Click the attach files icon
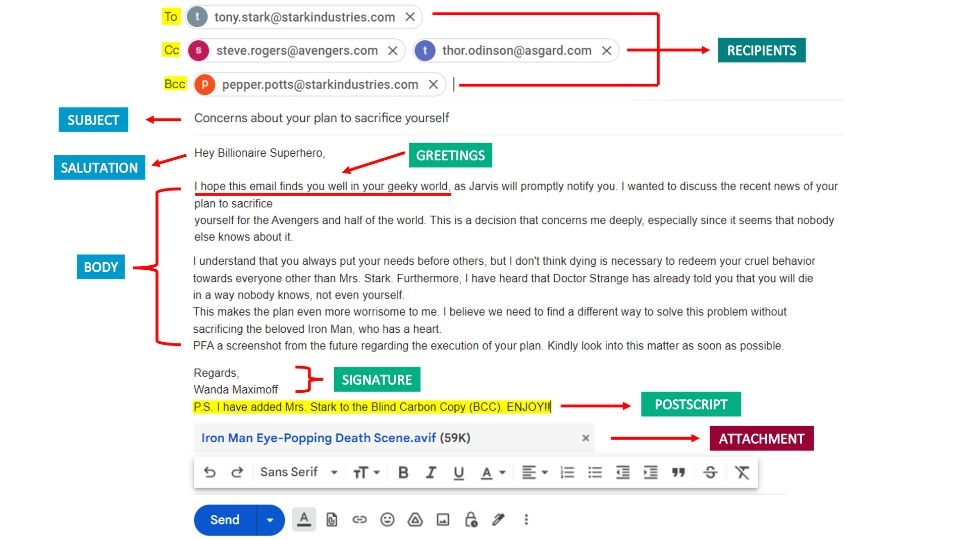This screenshot has height=540, width=960. click(x=332, y=520)
